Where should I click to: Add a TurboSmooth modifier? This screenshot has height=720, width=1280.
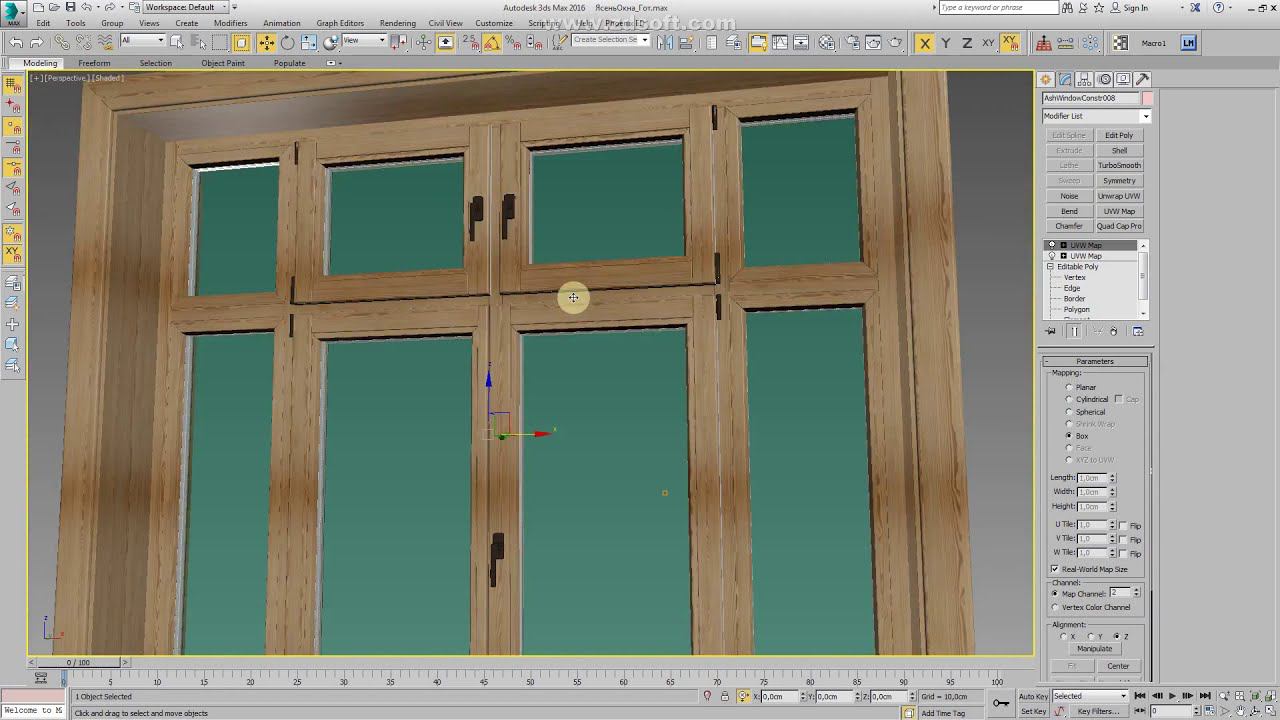pos(1119,166)
